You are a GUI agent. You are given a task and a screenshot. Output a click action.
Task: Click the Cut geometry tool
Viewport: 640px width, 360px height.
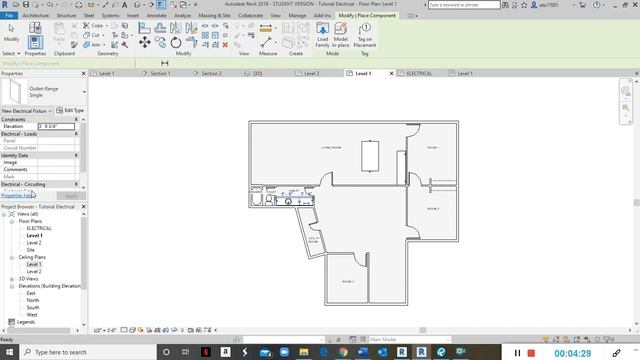92,35
